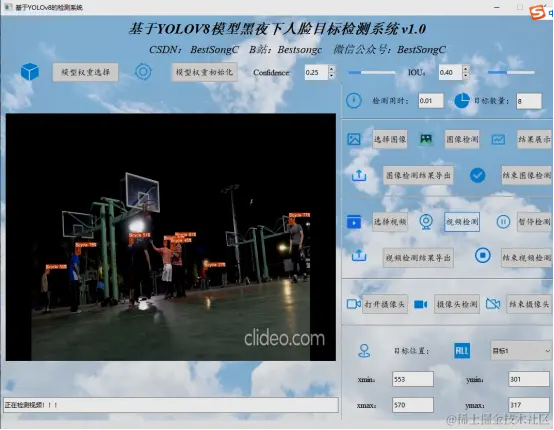The height and width of the screenshot is (430, 554).
Task: Click the 图像检测结果导出 button
Action: click(x=418, y=175)
